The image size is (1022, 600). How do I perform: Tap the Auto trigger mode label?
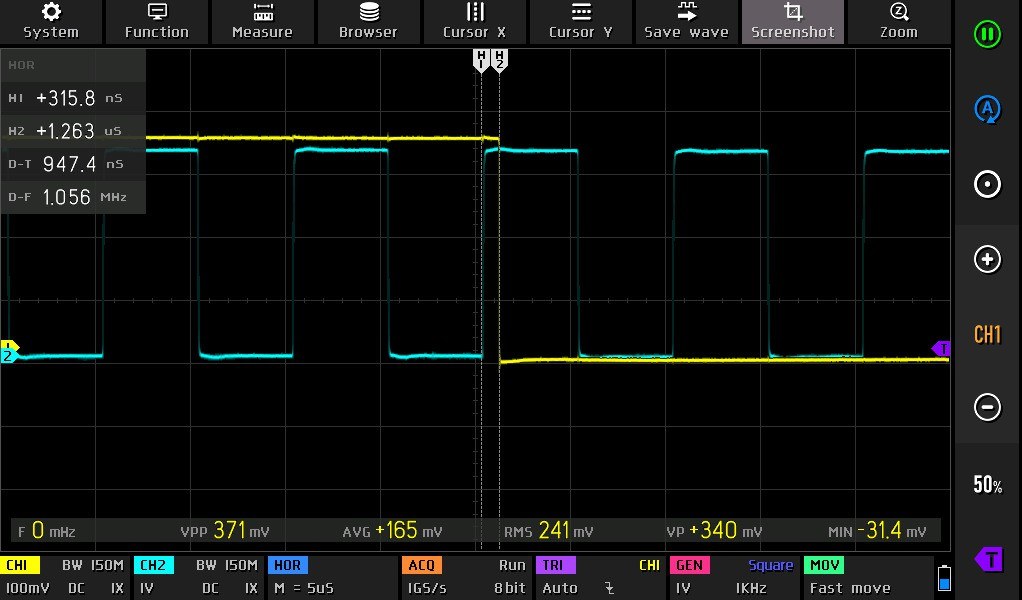point(560,588)
